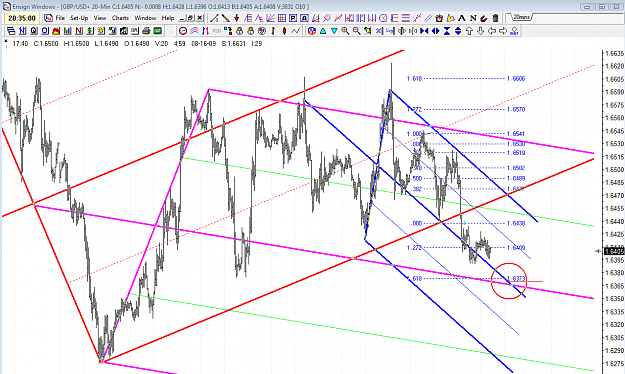Click the 1.6635 price axis value
The width and height of the screenshot is (625, 374).
pyautogui.click(x=614, y=53)
